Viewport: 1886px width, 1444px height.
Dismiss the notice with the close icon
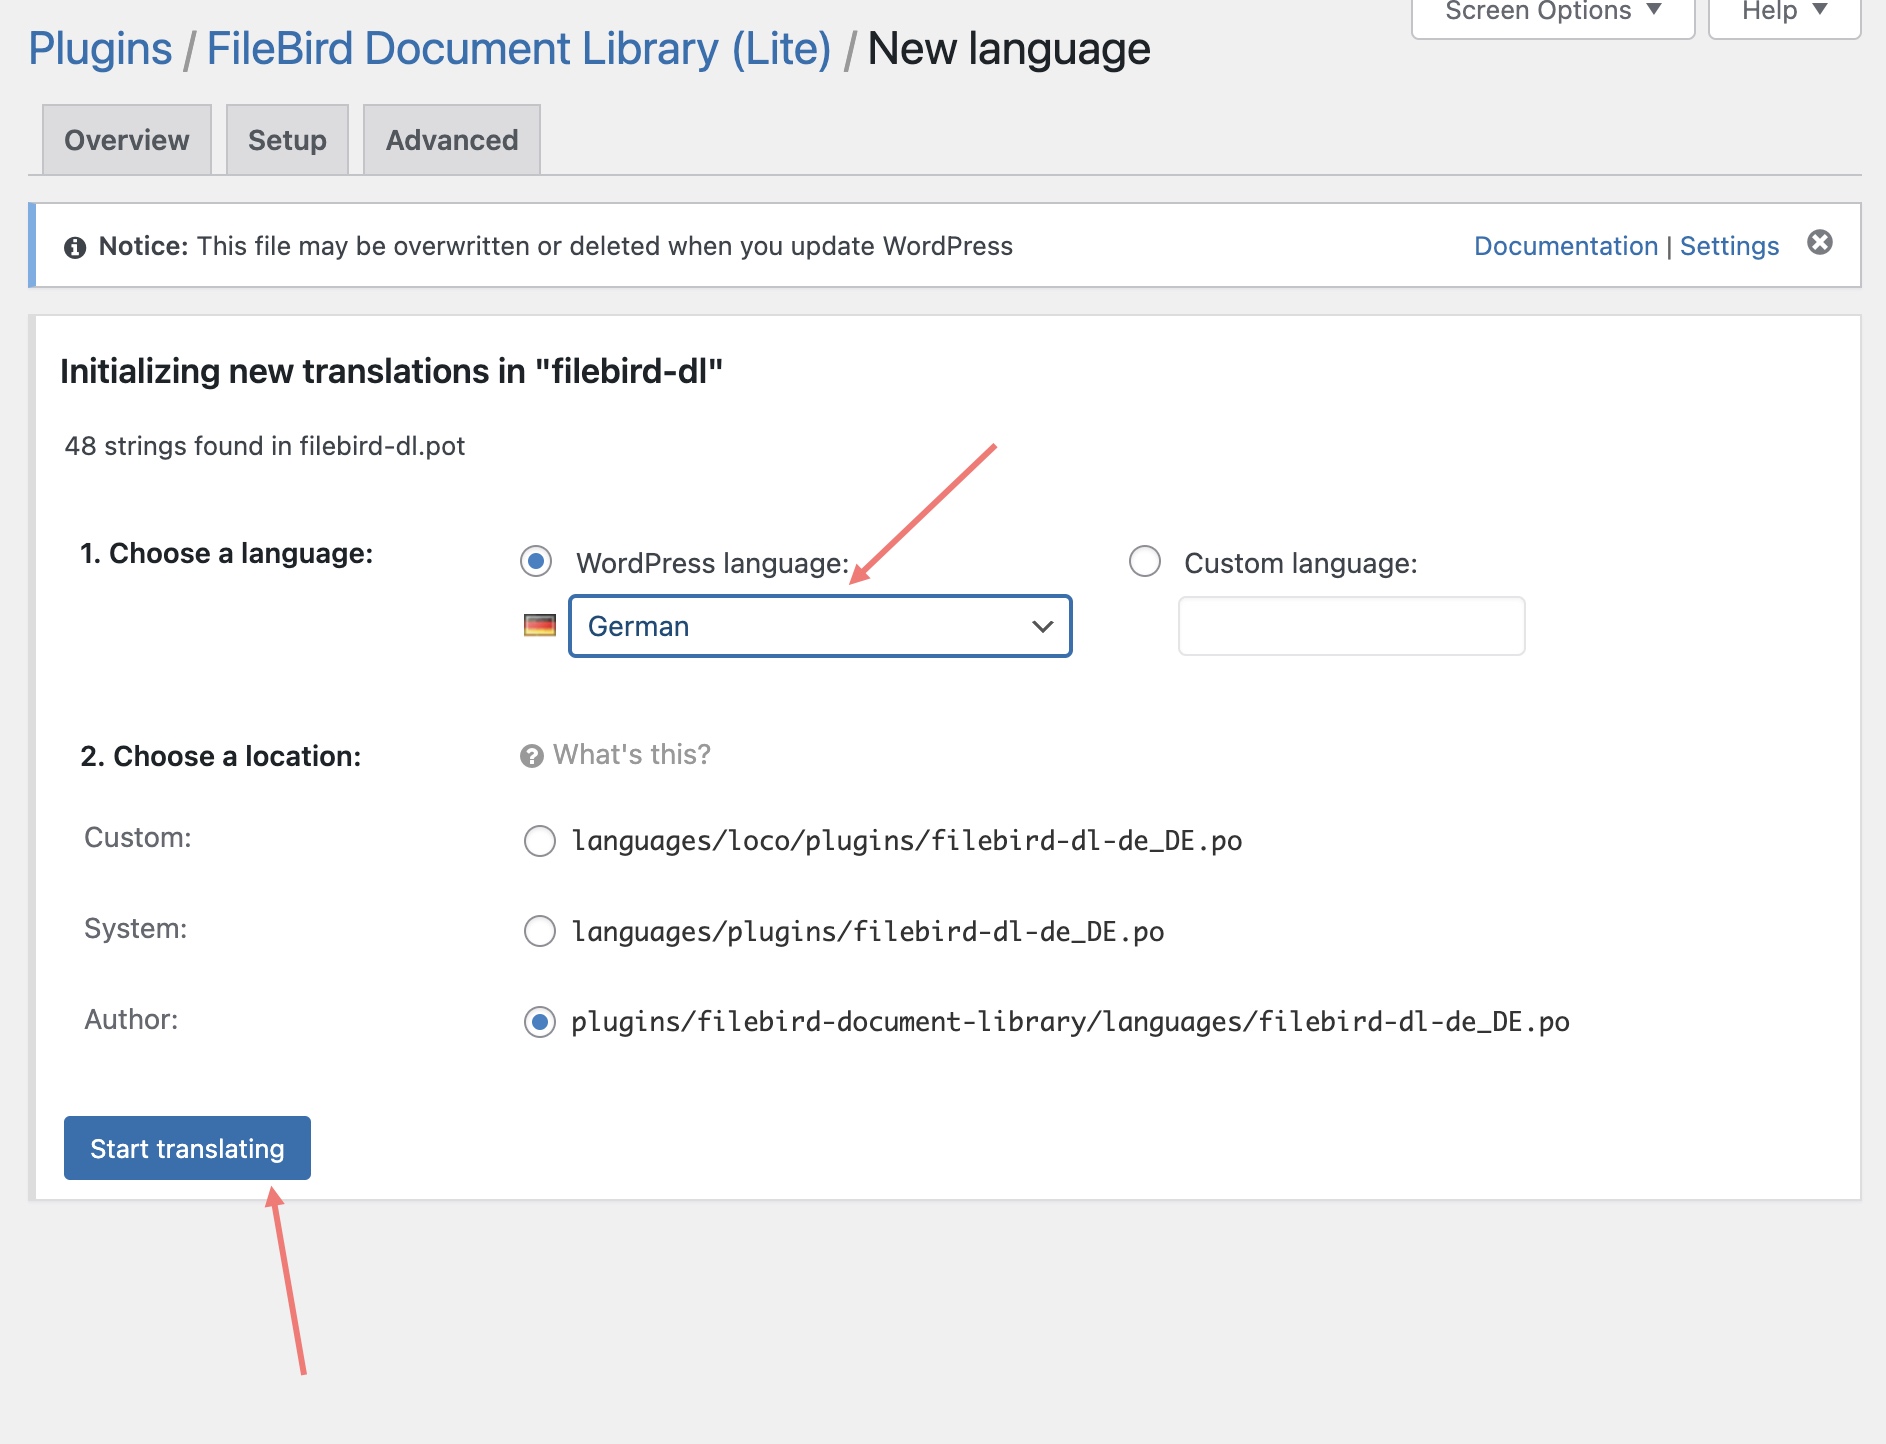[1819, 243]
